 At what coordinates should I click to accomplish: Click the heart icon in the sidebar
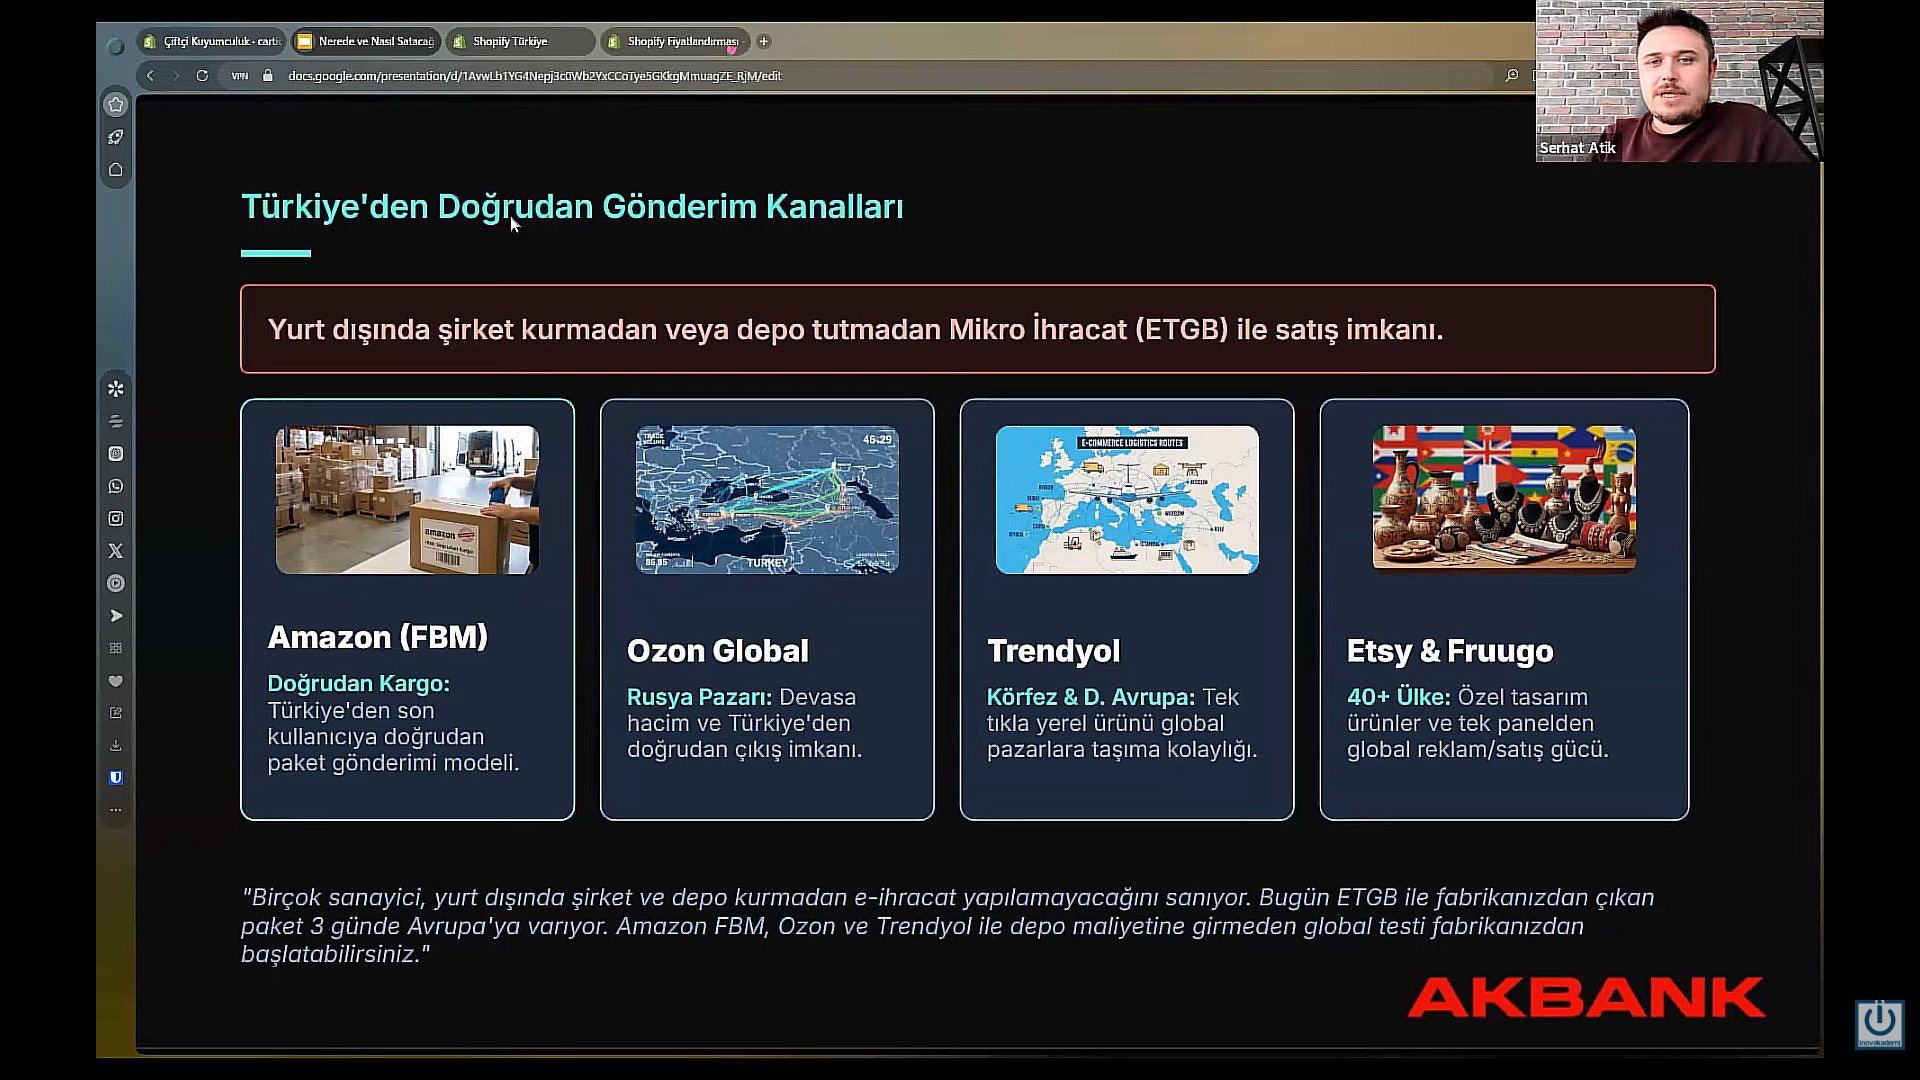pyautogui.click(x=116, y=681)
